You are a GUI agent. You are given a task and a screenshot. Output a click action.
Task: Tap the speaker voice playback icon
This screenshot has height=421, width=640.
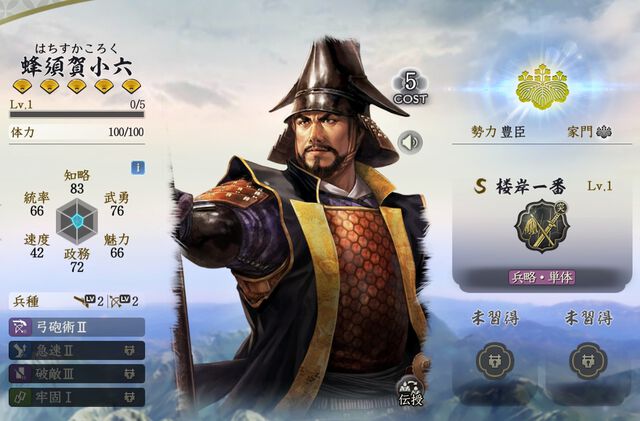point(410,142)
